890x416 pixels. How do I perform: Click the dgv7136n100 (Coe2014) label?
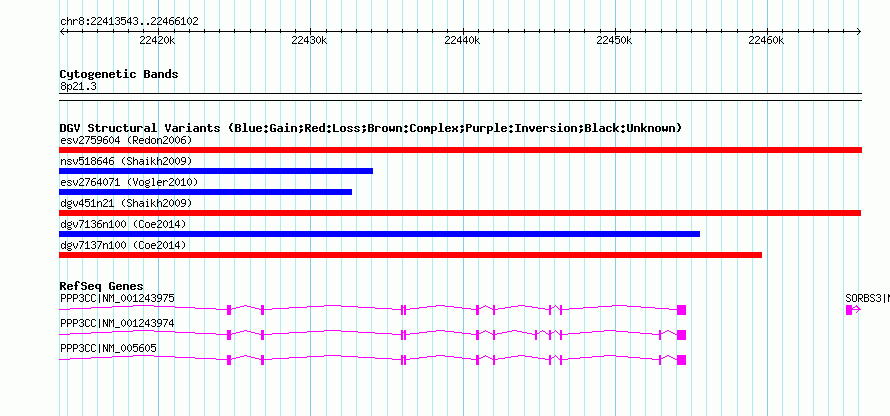pyautogui.click(x=123, y=224)
